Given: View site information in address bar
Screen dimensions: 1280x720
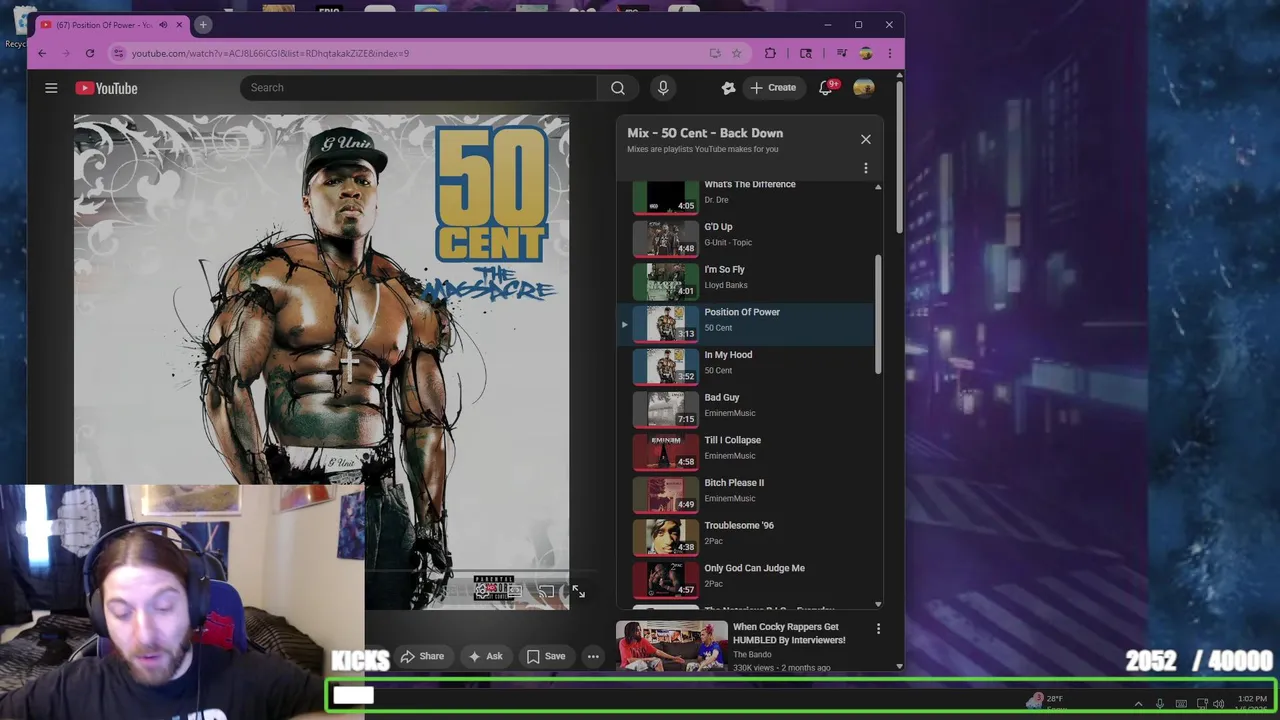Looking at the screenshot, I should 118,53.
